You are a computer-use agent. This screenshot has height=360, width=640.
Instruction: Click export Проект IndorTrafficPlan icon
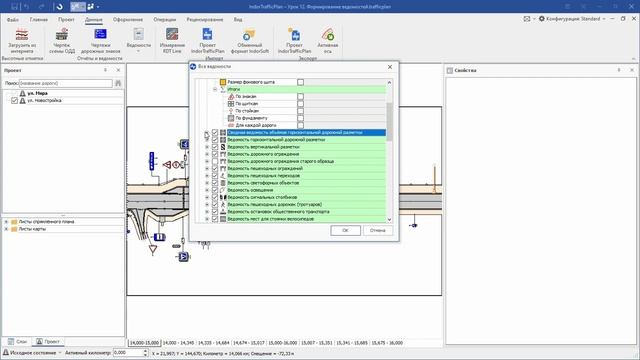coord(294,34)
